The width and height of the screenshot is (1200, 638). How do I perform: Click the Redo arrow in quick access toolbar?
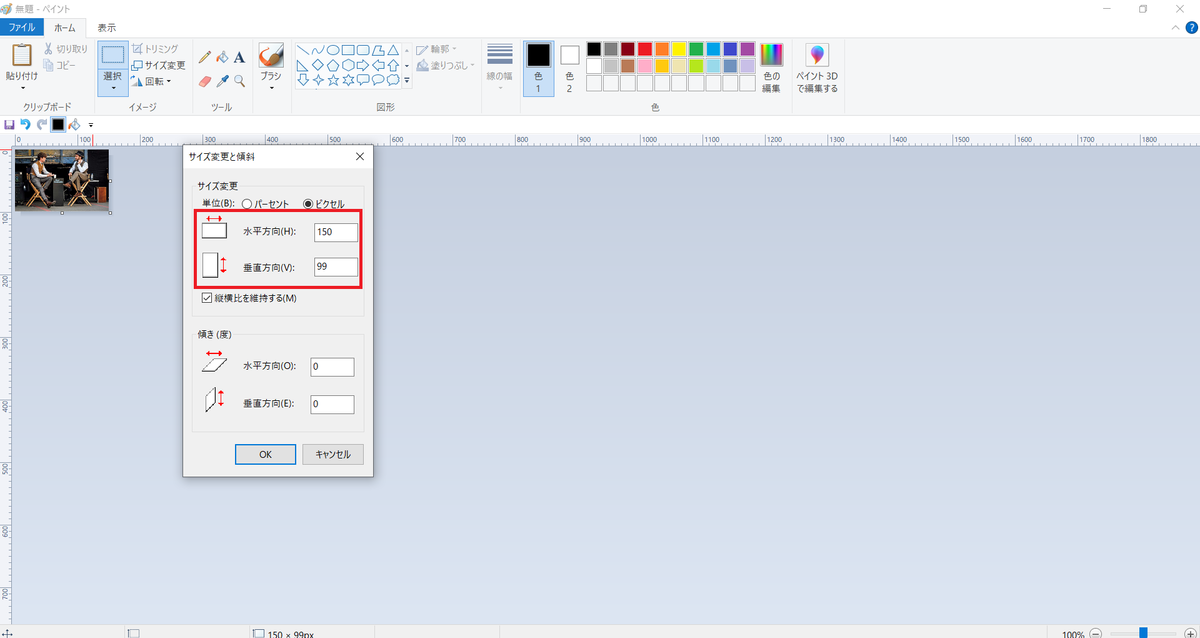[x=42, y=124]
